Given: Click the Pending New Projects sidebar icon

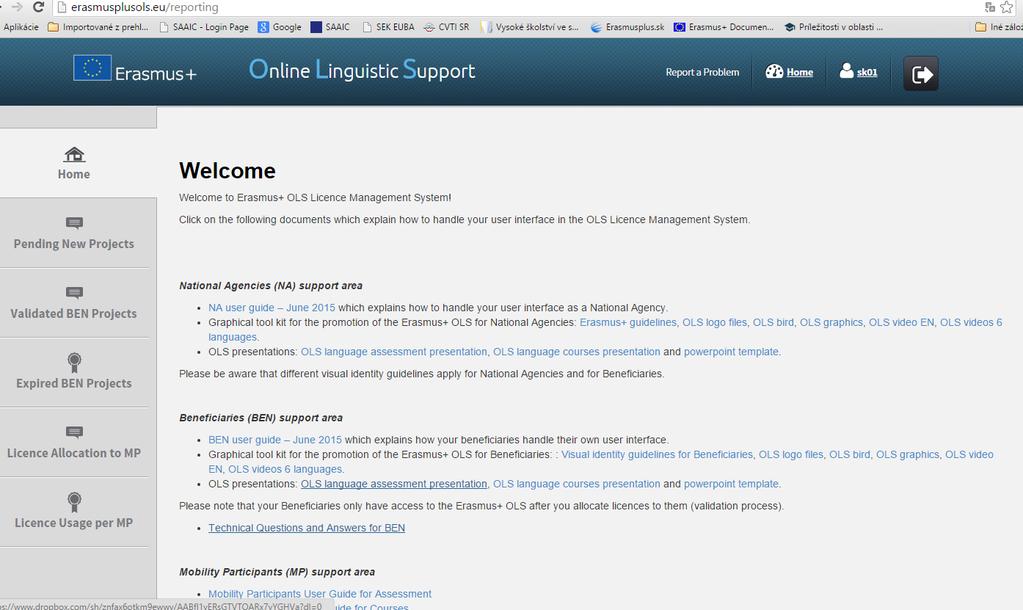Looking at the screenshot, I should 74,223.
